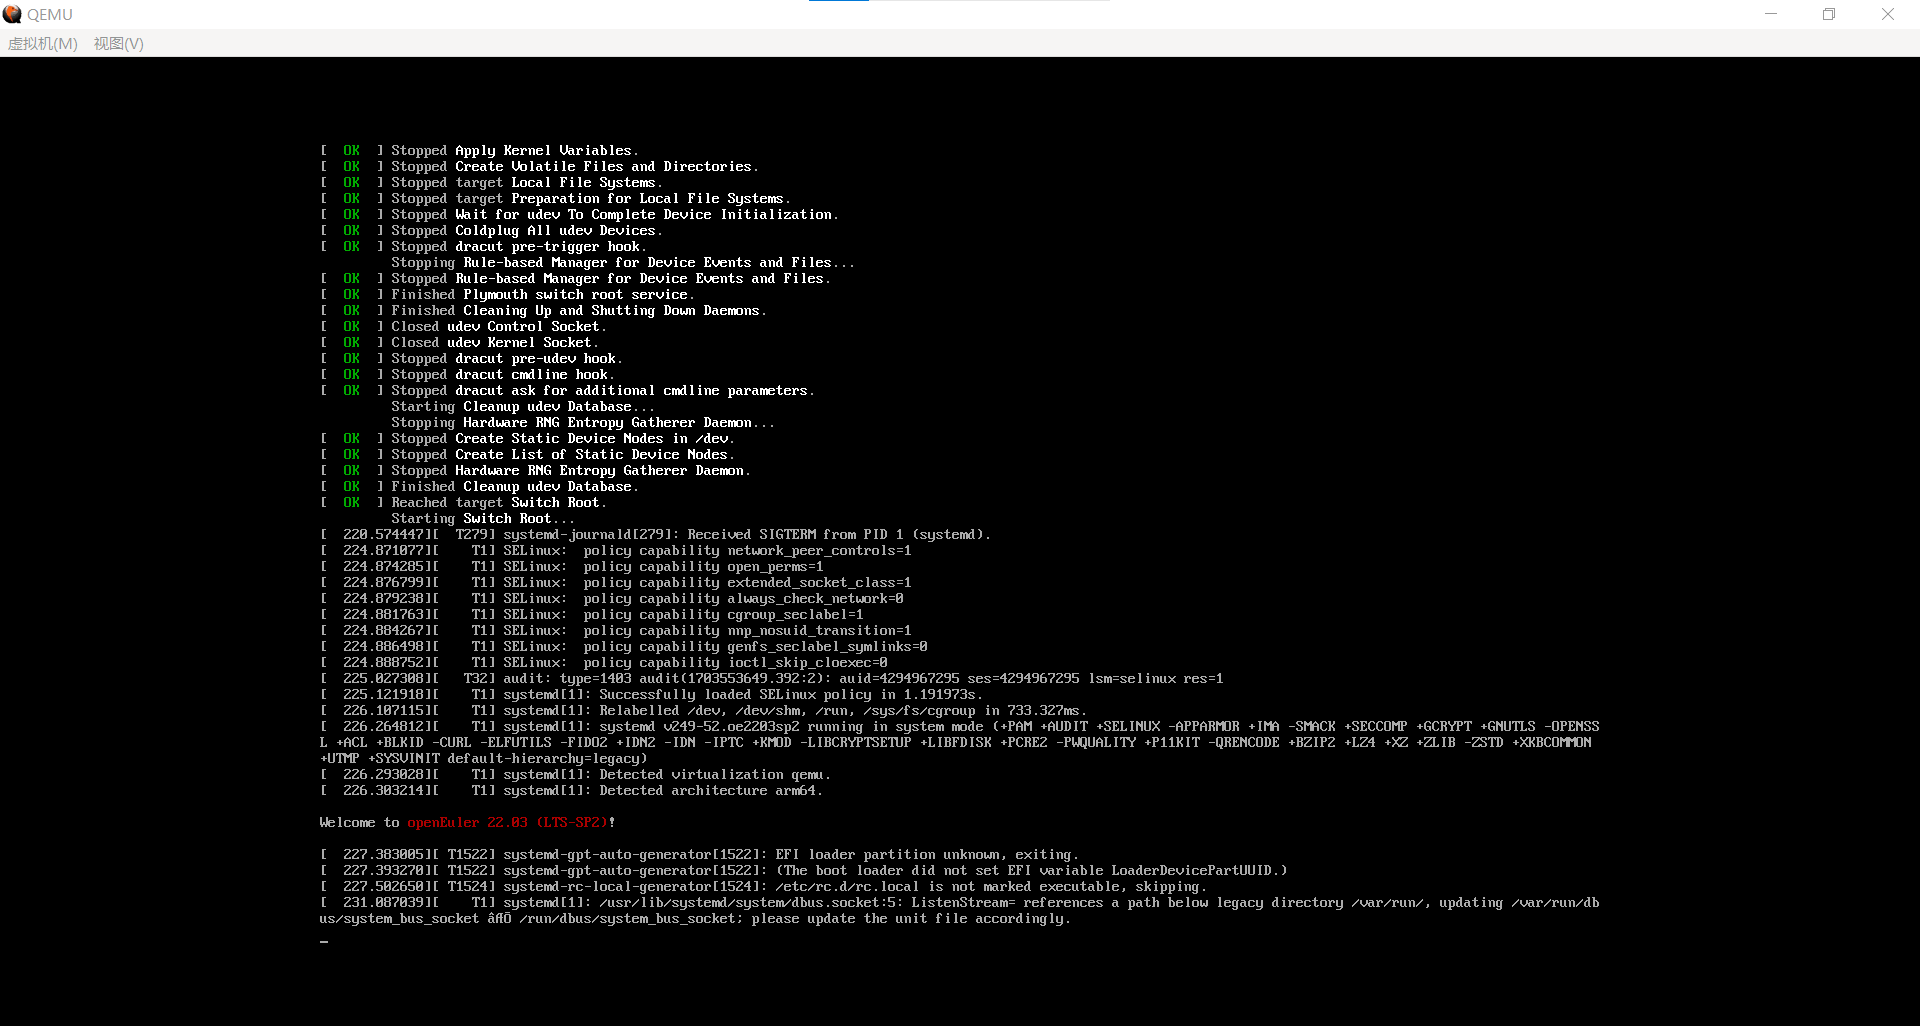Click 'Stopped Create Volatile Files and Directories.' line
The width and height of the screenshot is (1920, 1026).
[x=539, y=167]
